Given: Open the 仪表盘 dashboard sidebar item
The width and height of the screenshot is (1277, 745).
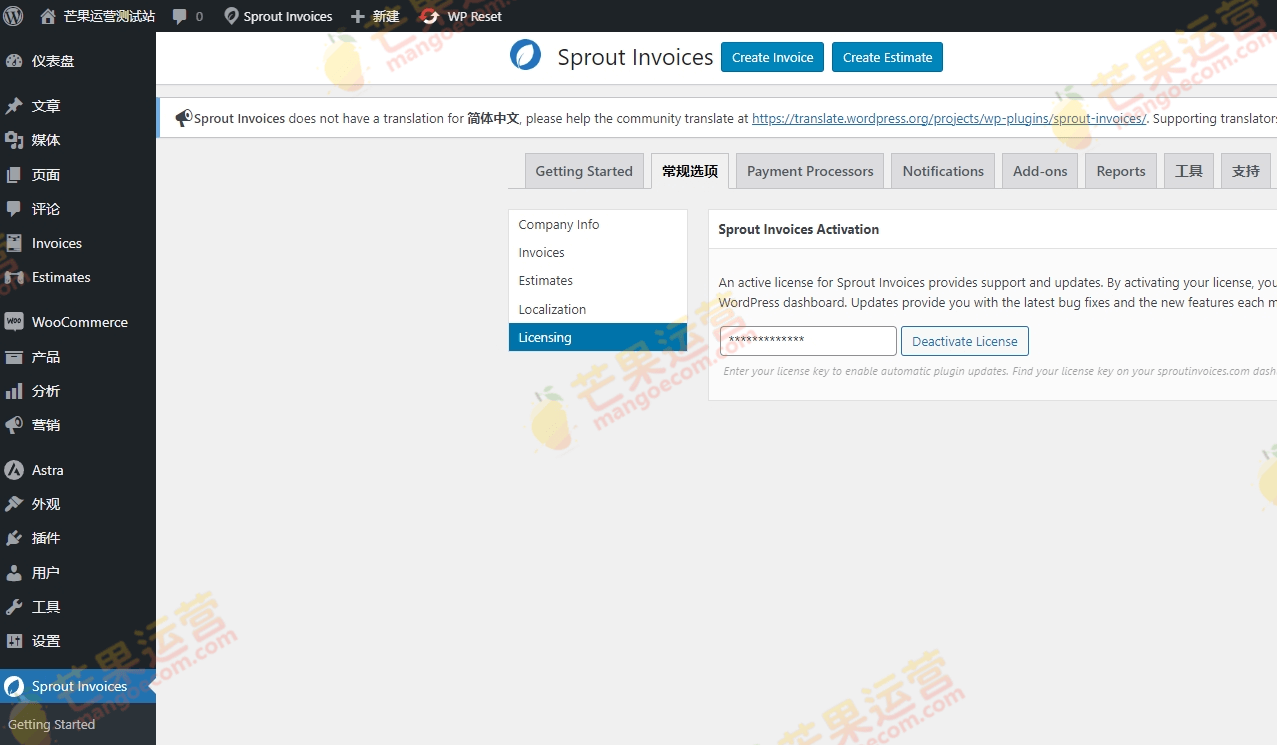Looking at the screenshot, I should (x=52, y=61).
